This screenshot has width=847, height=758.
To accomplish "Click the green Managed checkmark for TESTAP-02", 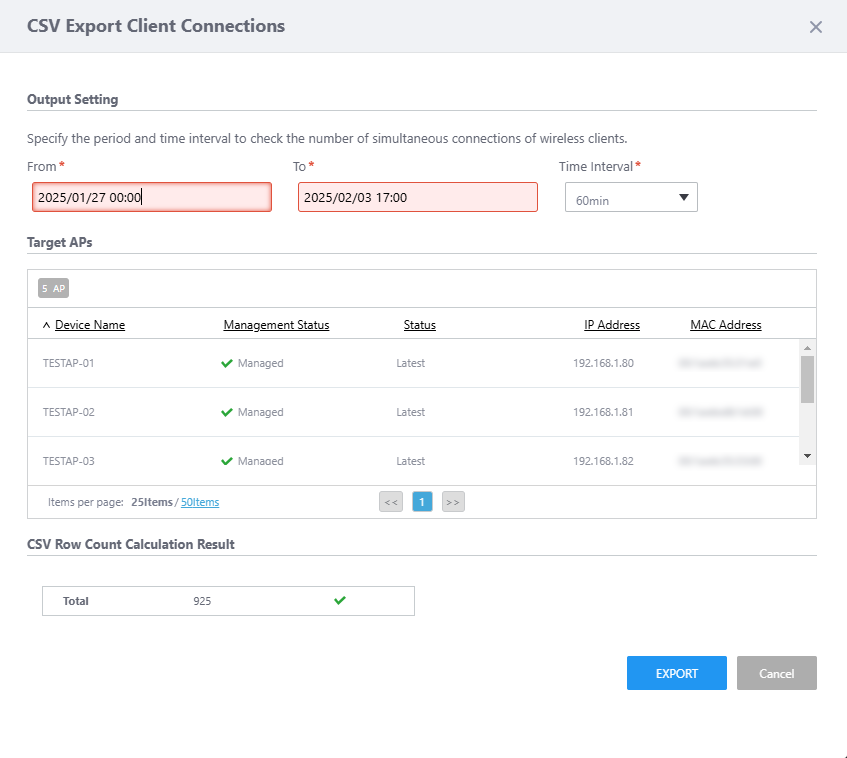I will coord(227,412).
